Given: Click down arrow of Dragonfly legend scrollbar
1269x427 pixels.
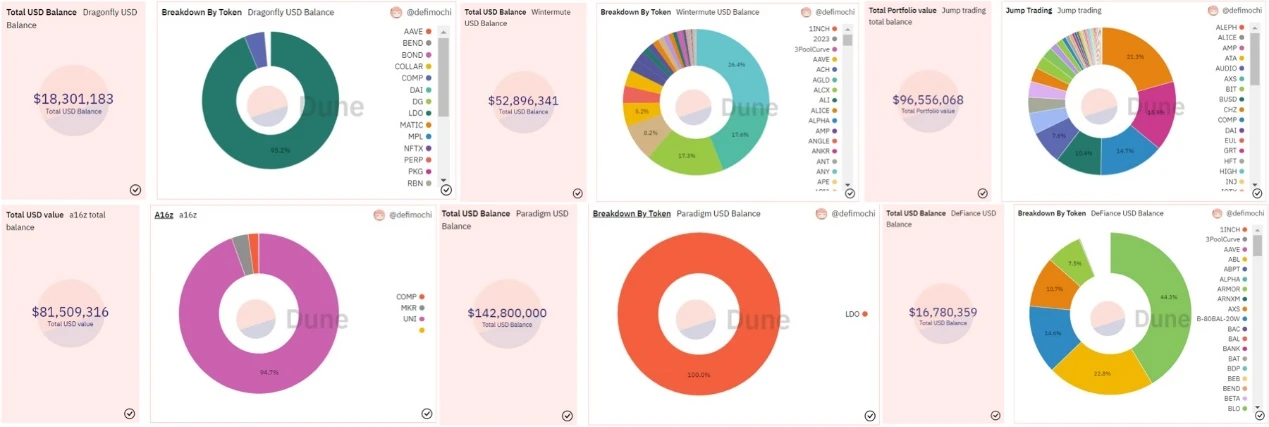Looking at the screenshot, I should tap(443, 179).
